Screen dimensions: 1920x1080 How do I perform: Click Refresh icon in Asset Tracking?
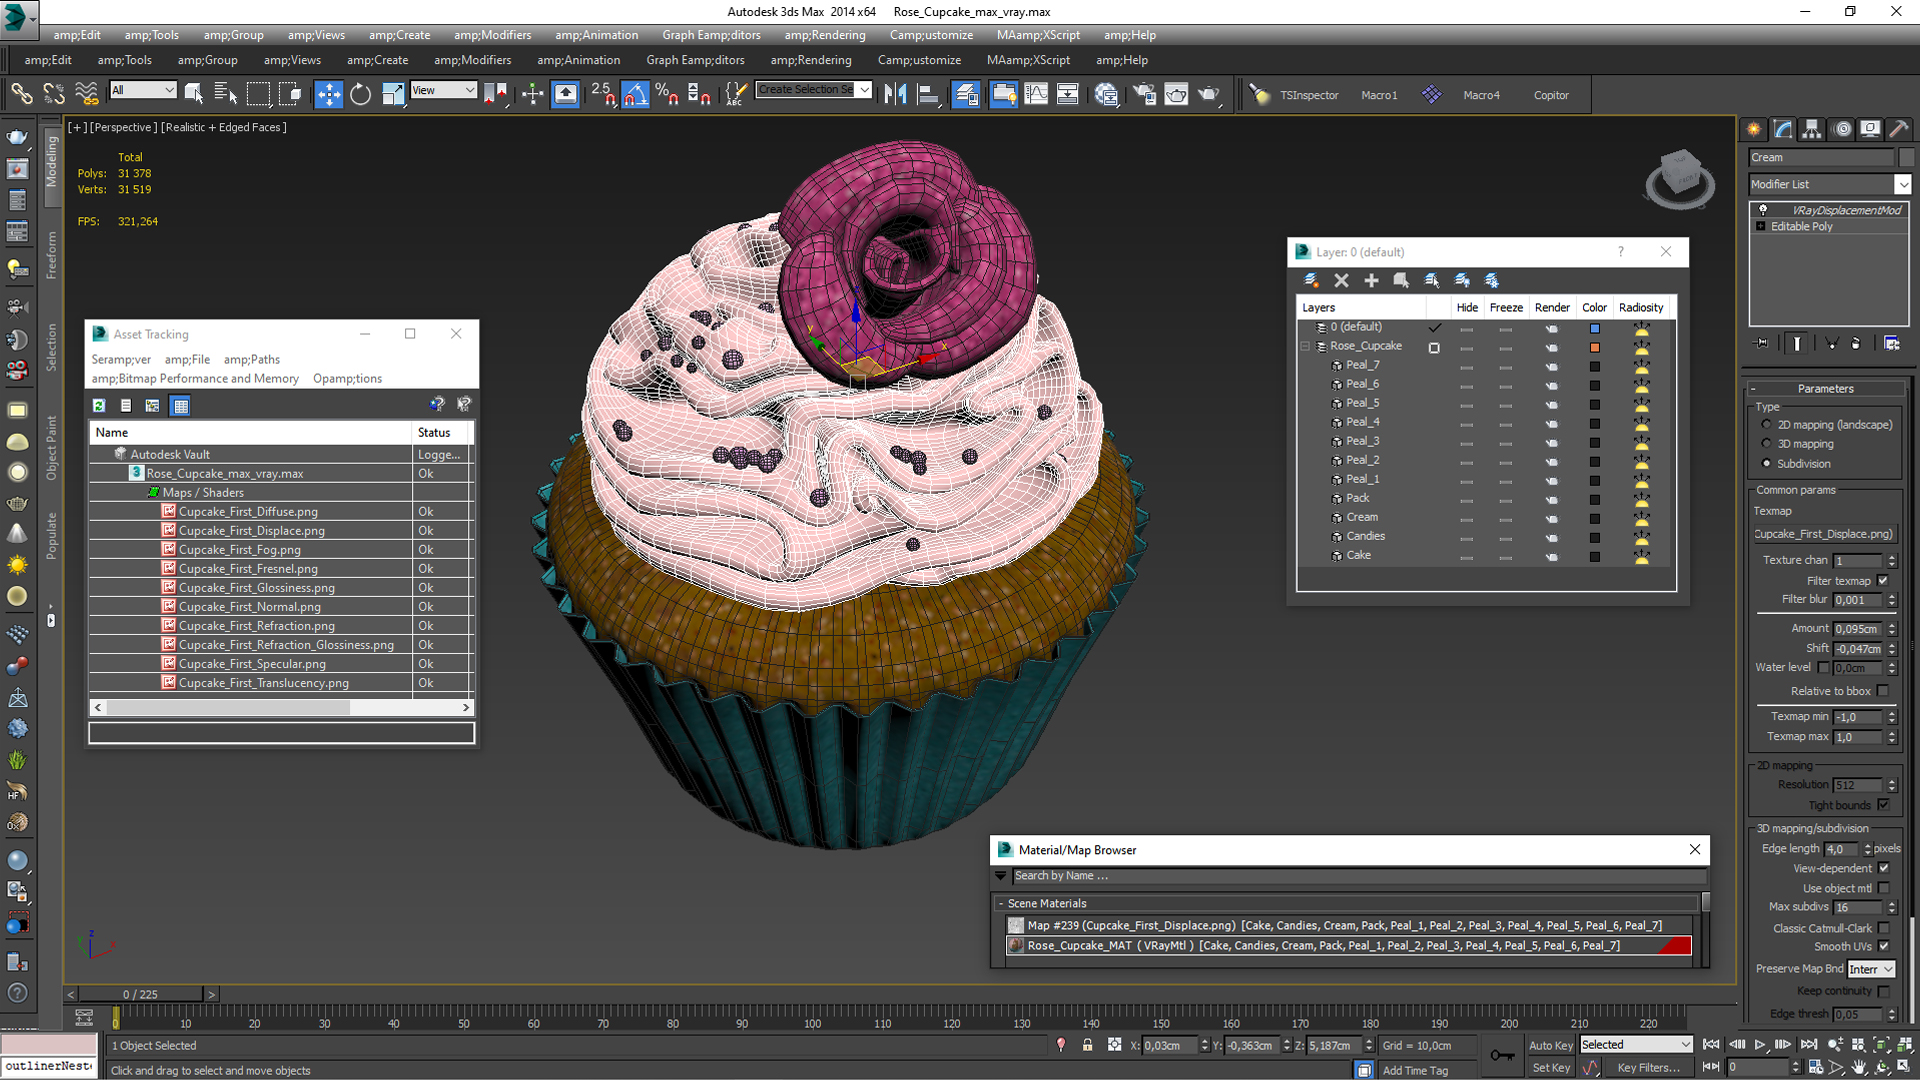point(99,405)
